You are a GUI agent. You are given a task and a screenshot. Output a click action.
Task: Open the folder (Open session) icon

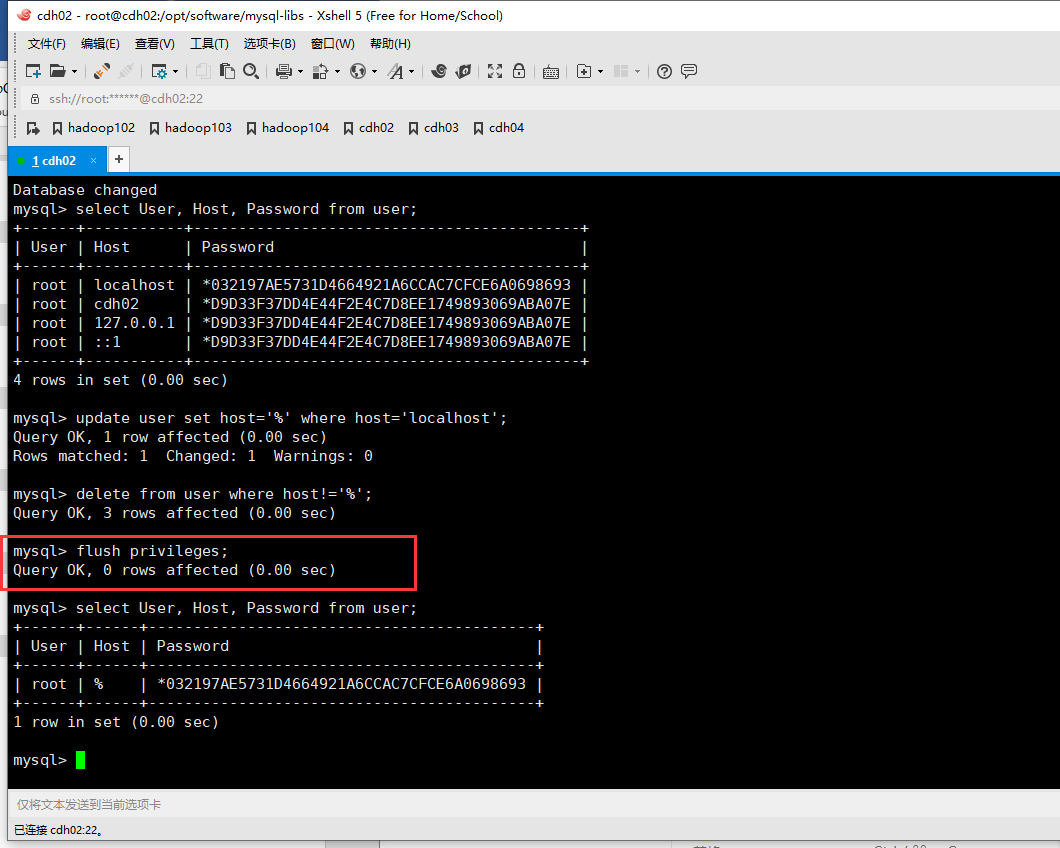(58, 71)
